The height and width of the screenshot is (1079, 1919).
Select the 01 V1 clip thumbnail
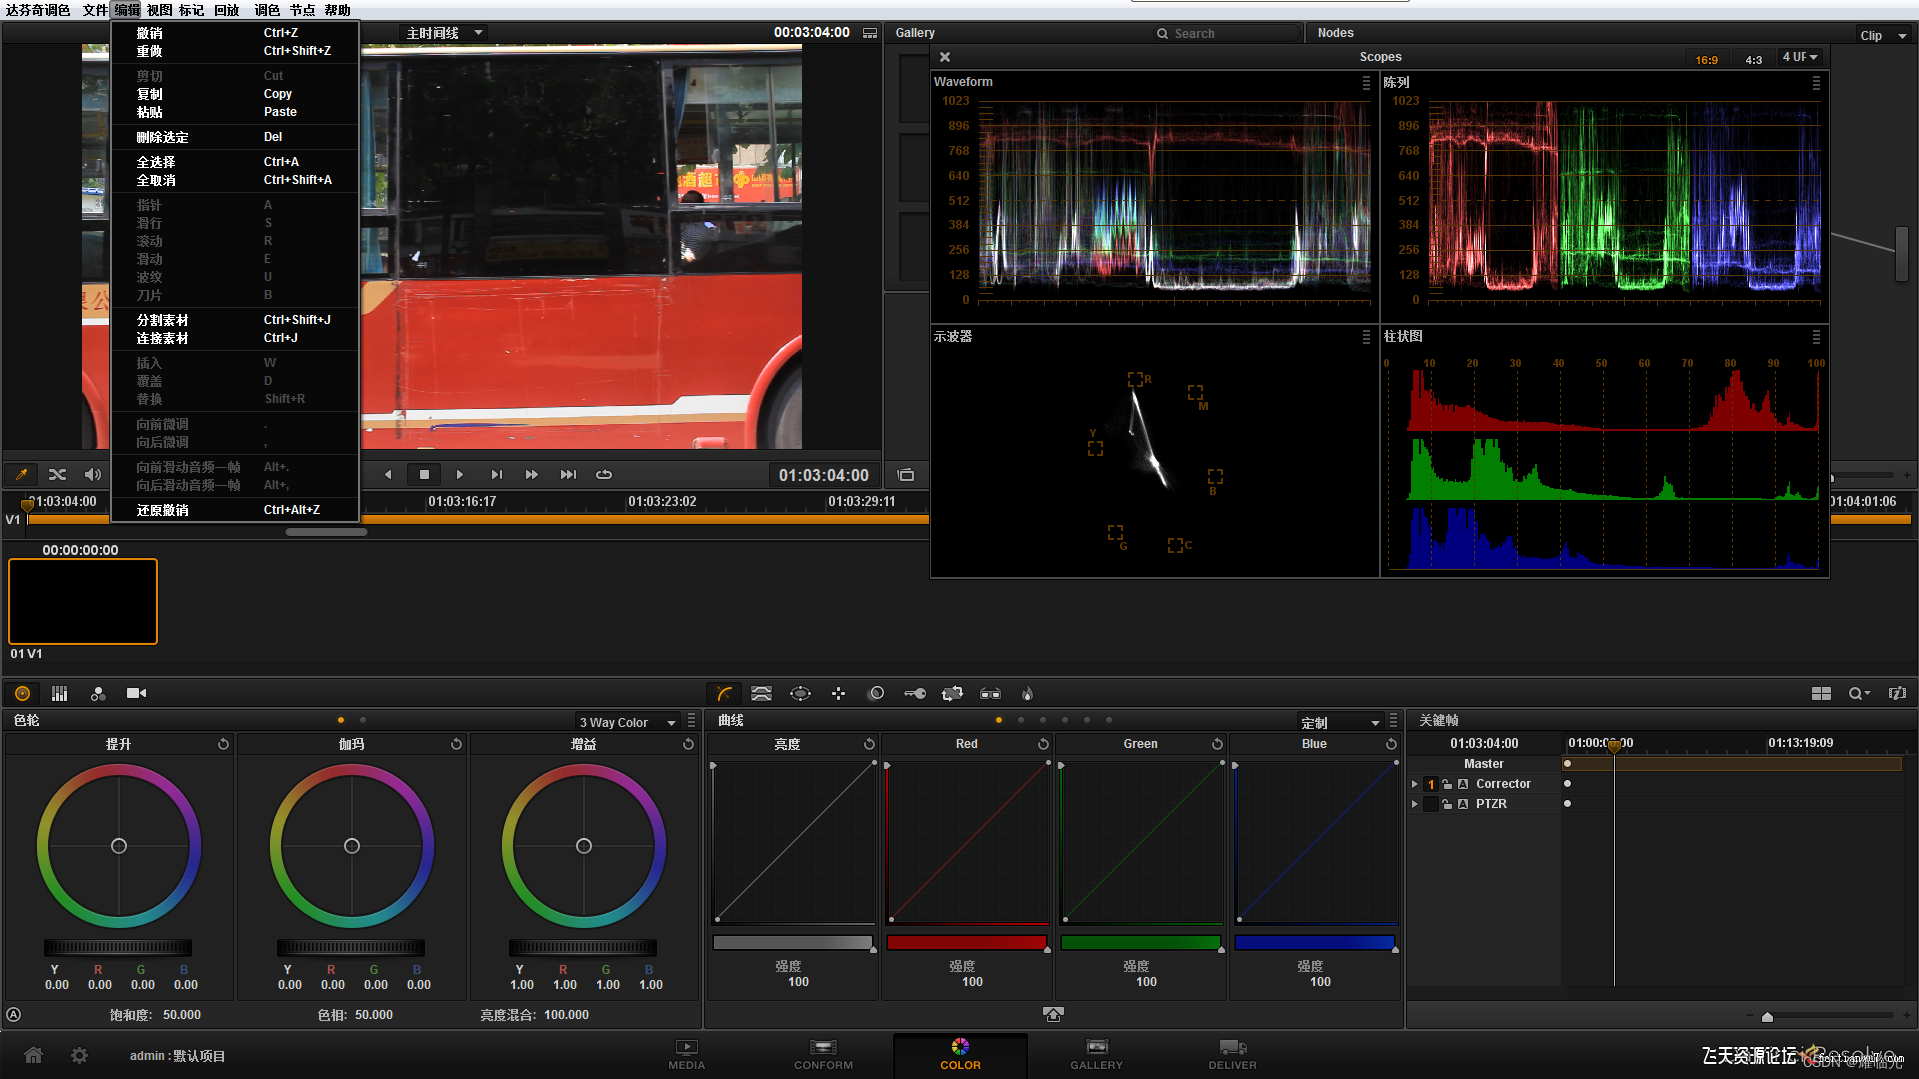pyautogui.click(x=83, y=601)
